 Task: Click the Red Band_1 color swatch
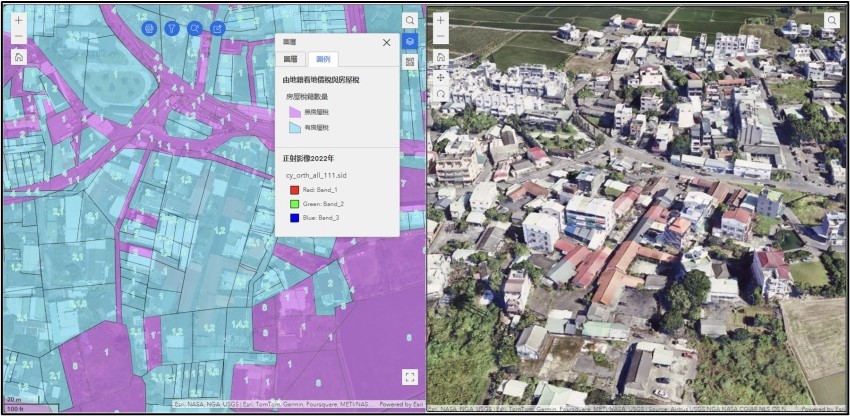[294, 189]
